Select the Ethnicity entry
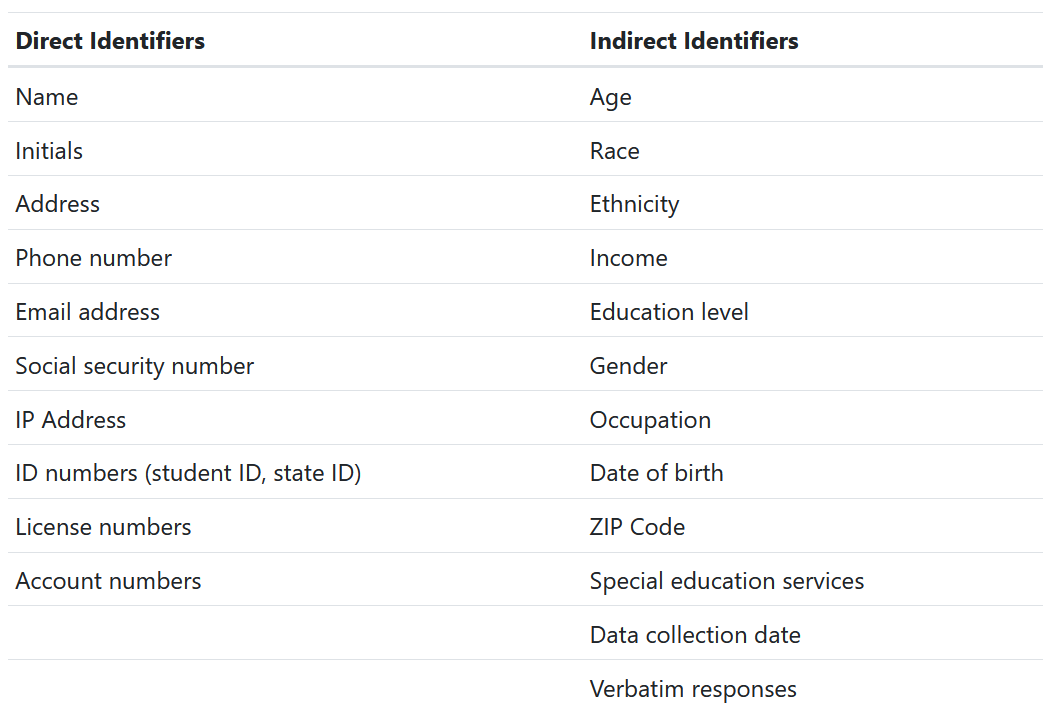Viewport: 1058px width, 721px height. pyautogui.click(x=634, y=204)
